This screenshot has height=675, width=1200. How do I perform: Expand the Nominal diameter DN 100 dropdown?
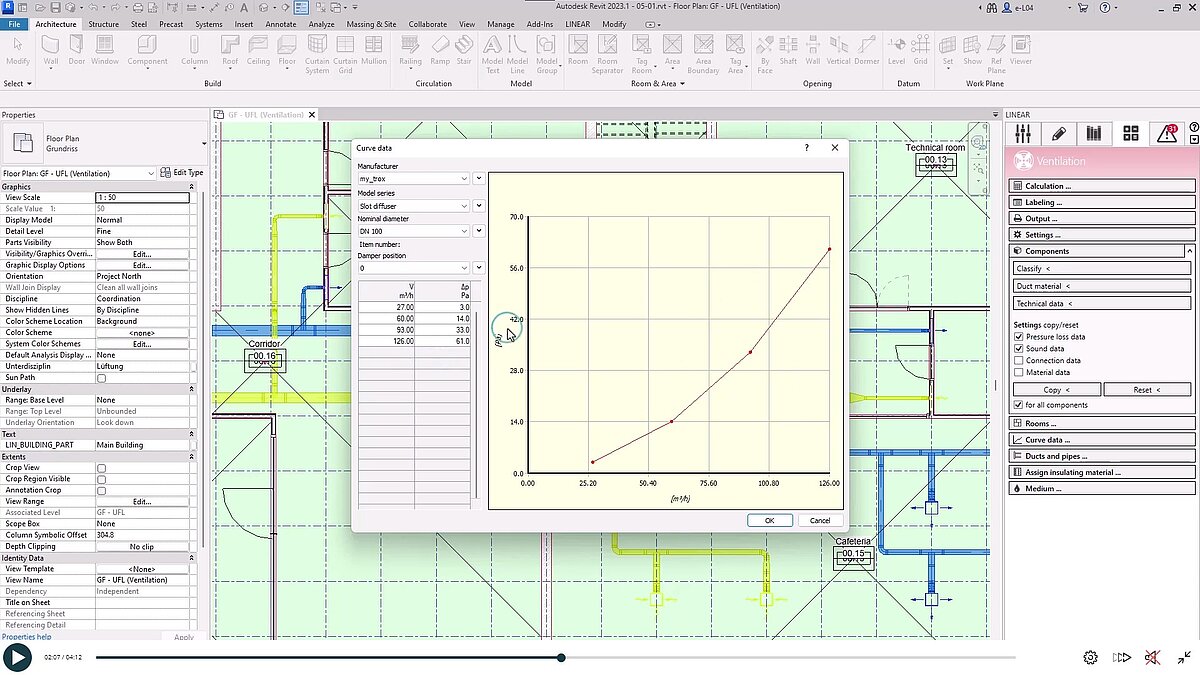click(x=464, y=230)
